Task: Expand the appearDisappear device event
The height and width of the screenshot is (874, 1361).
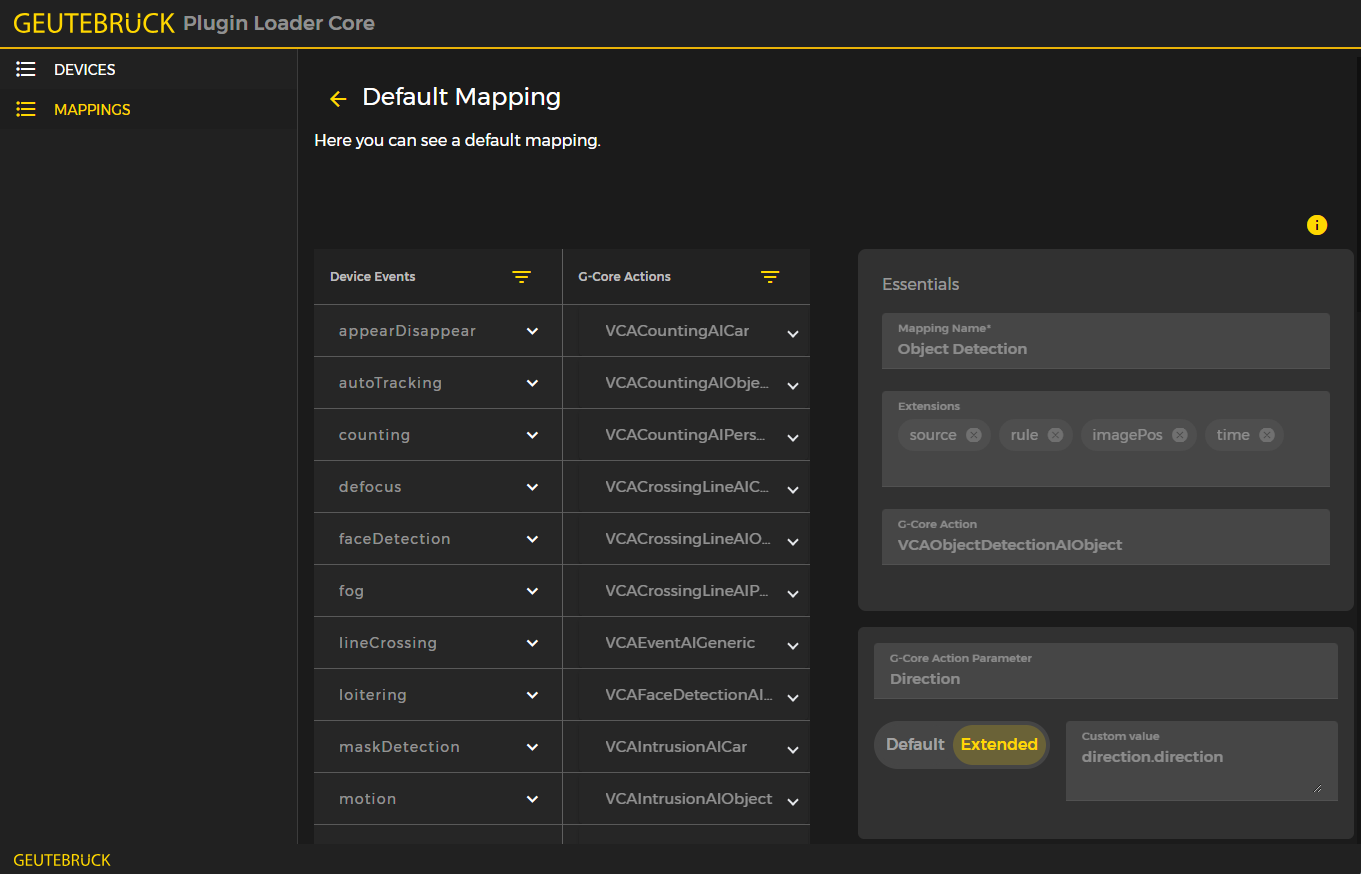Action: click(533, 330)
